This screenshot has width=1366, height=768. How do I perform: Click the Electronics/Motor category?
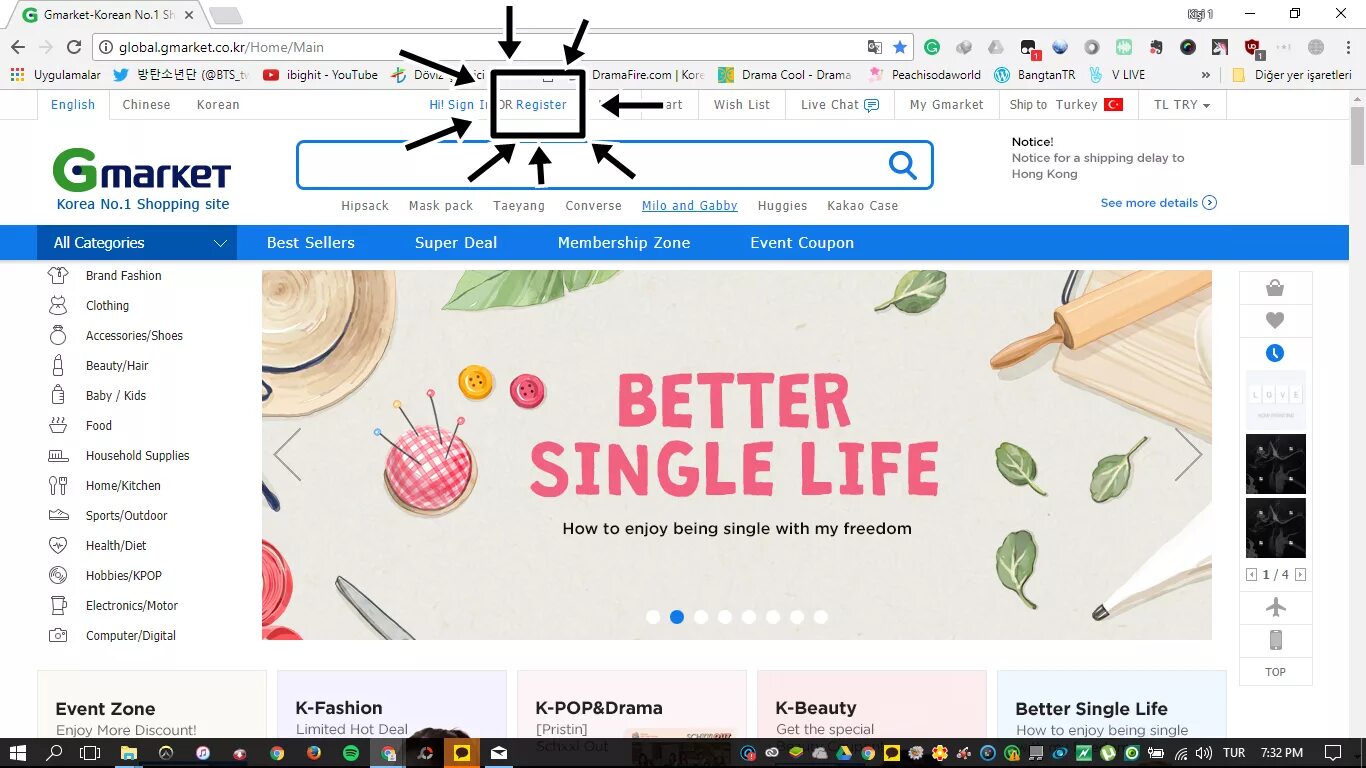click(x=132, y=605)
